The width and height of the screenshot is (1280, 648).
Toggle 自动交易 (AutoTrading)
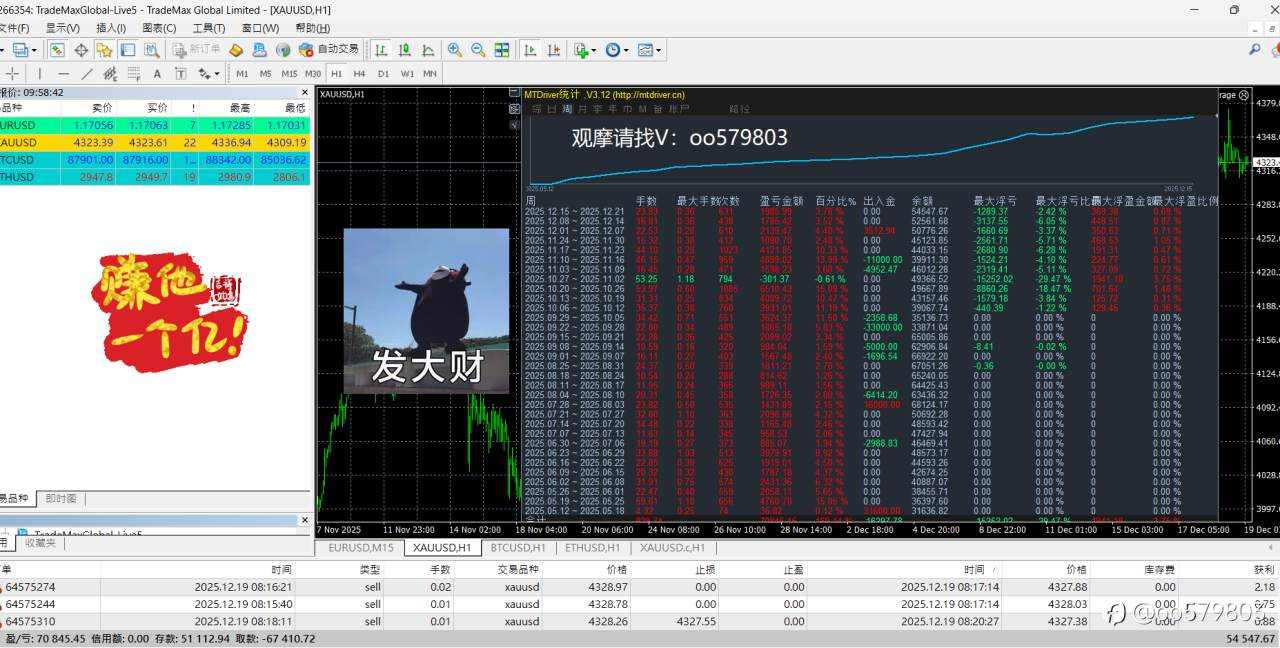[332, 49]
